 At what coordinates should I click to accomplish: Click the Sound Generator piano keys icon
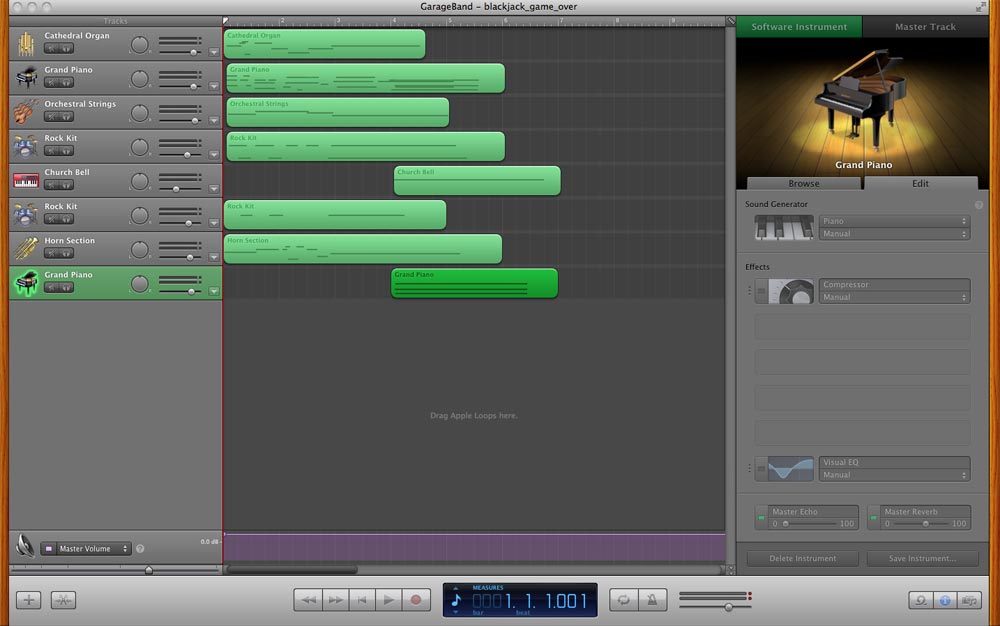pos(784,227)
